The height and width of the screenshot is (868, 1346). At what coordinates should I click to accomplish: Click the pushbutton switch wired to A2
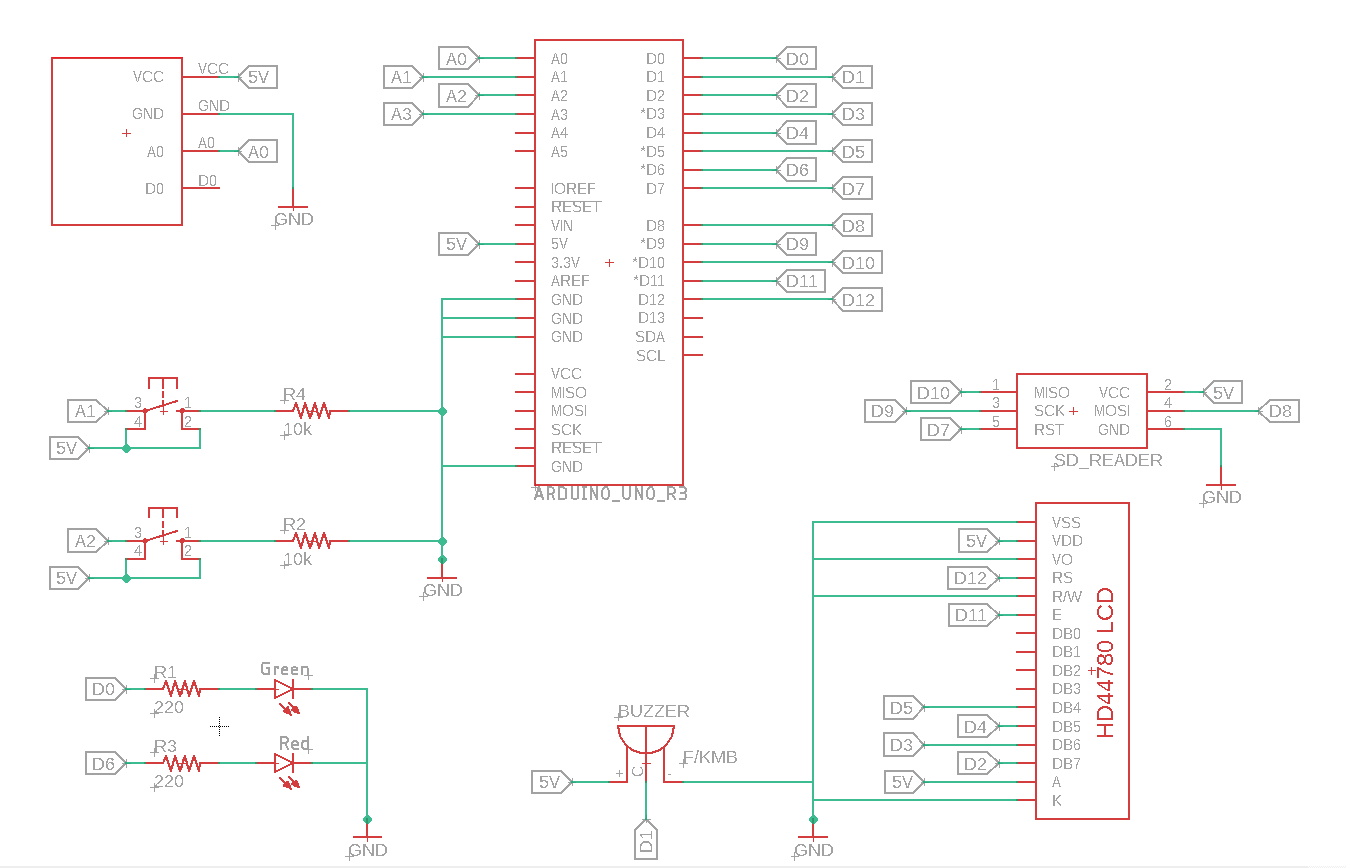click(163, 535)
